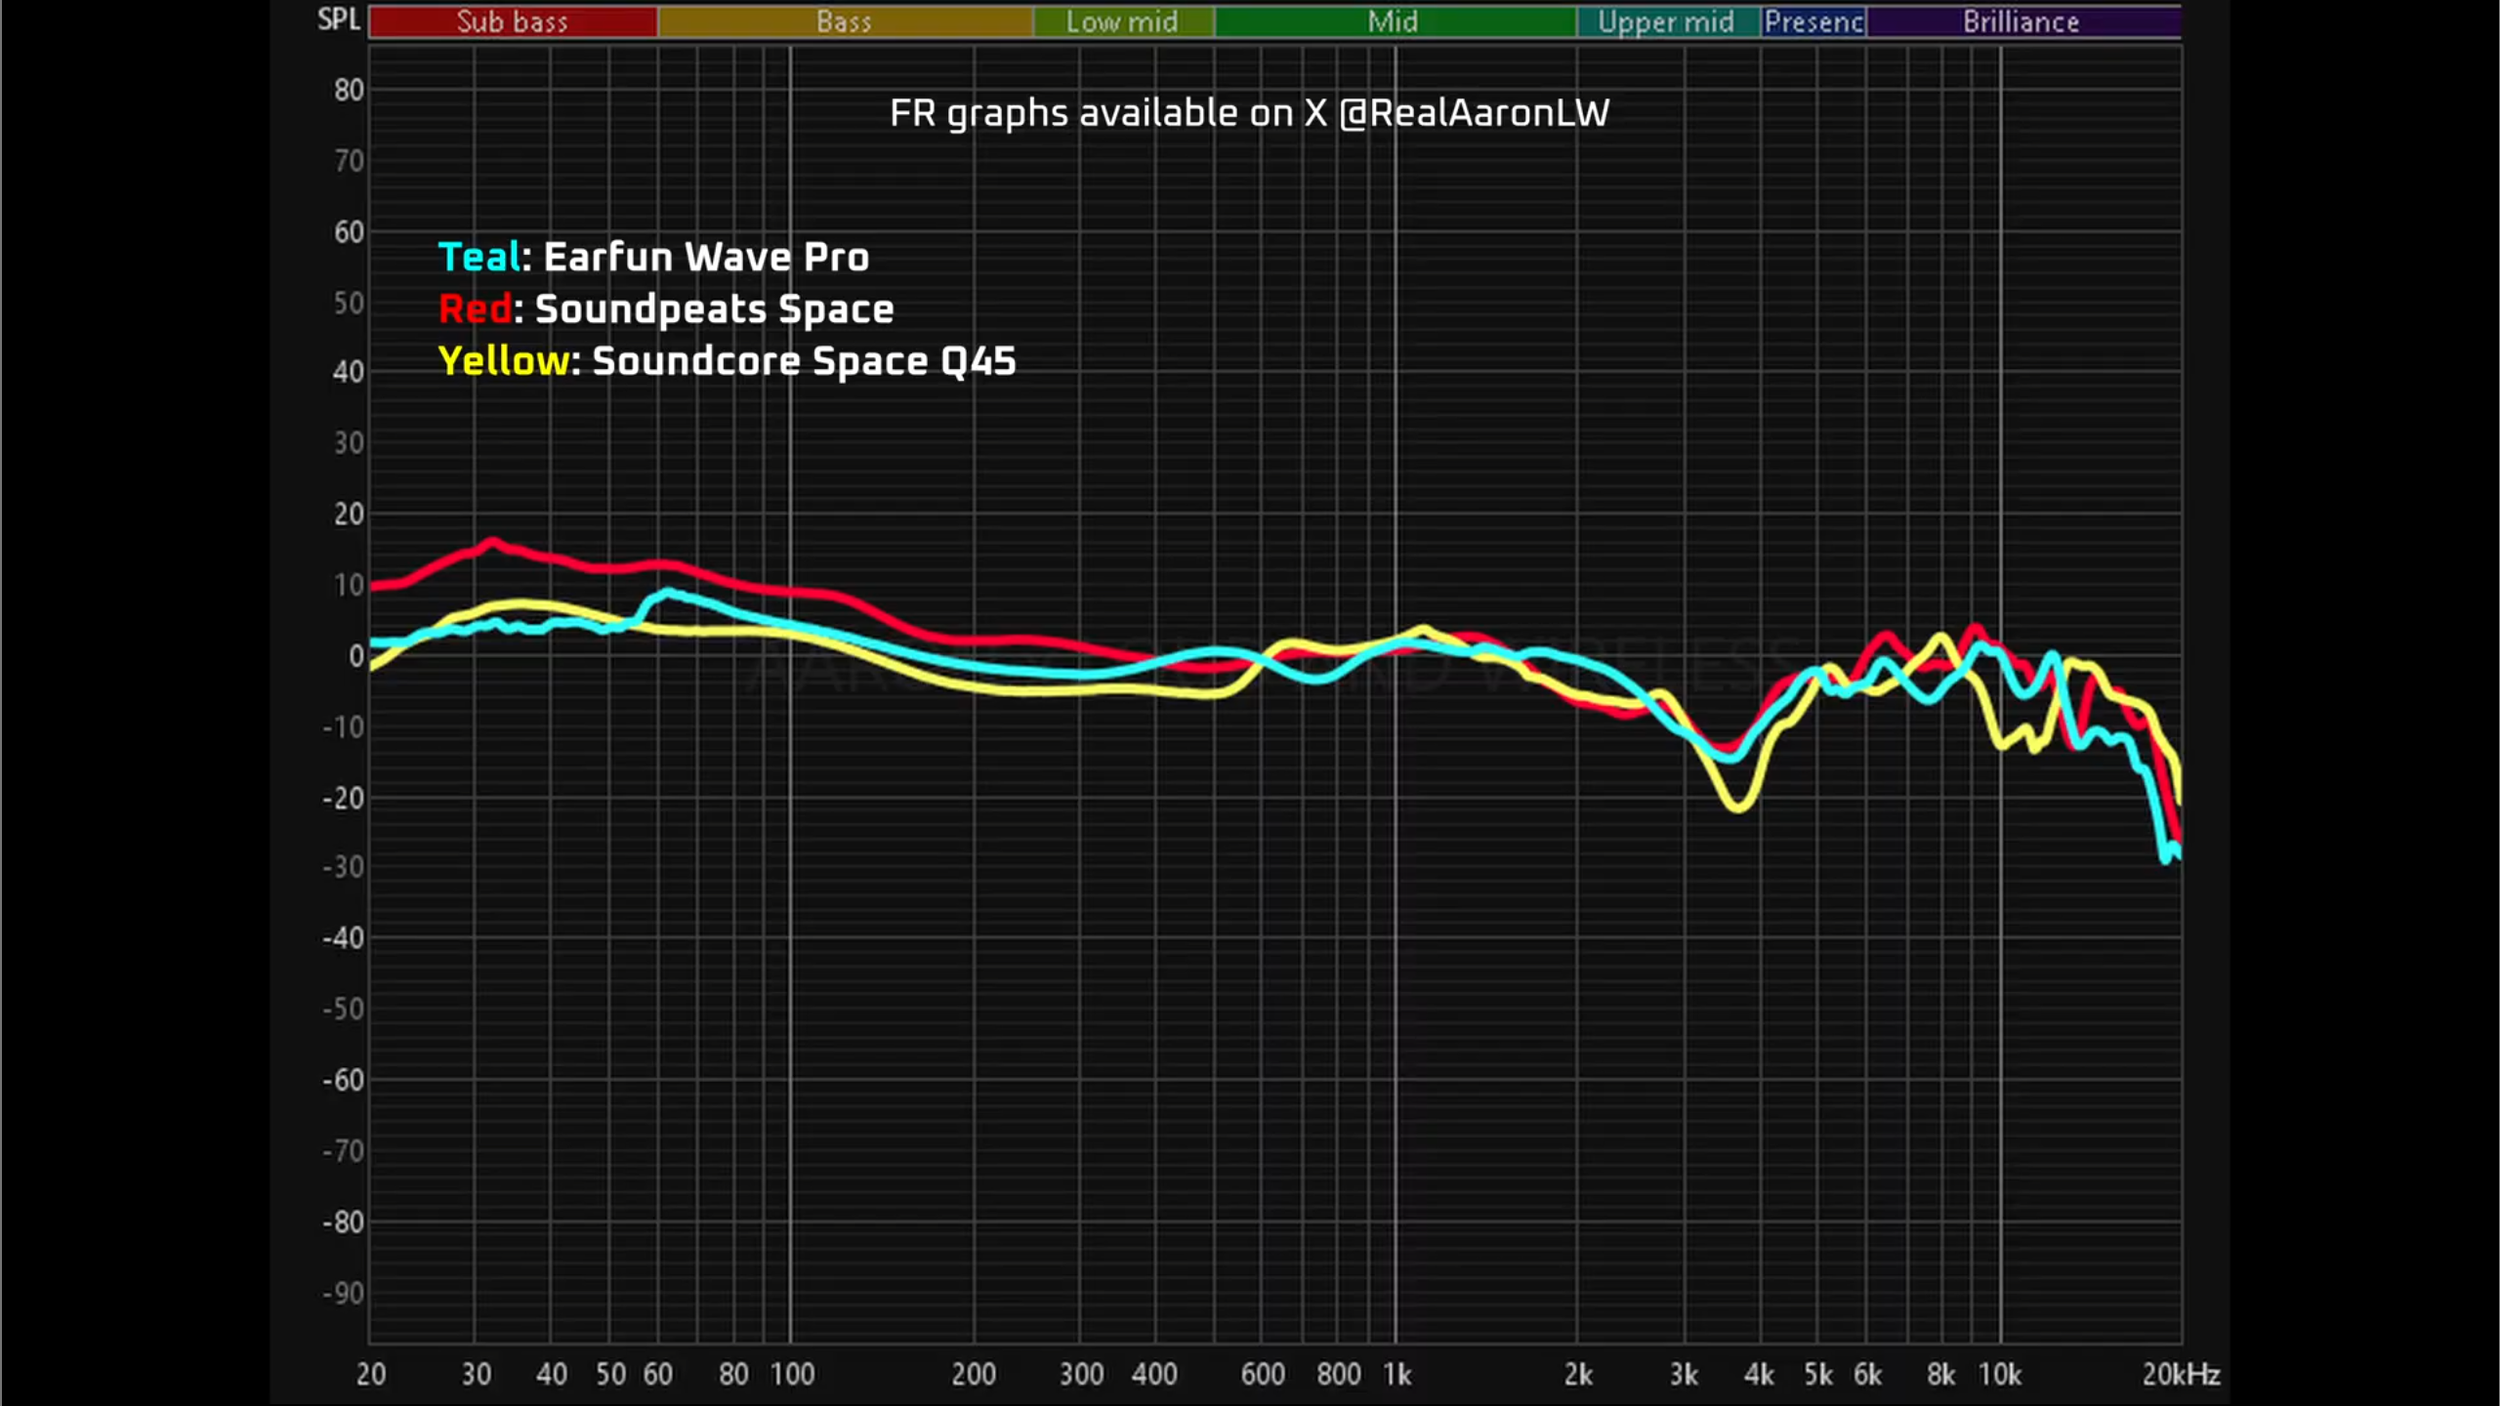Click the Low mid band header
Screen dimensions: 2500x1406
point(1122,22)
